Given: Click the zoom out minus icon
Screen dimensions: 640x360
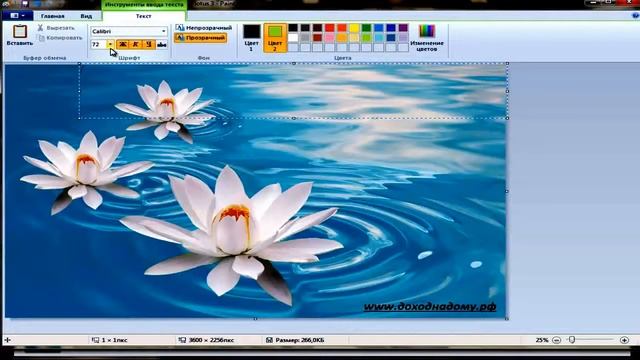Looking at the screenshot, I should (x=556, y=340).
